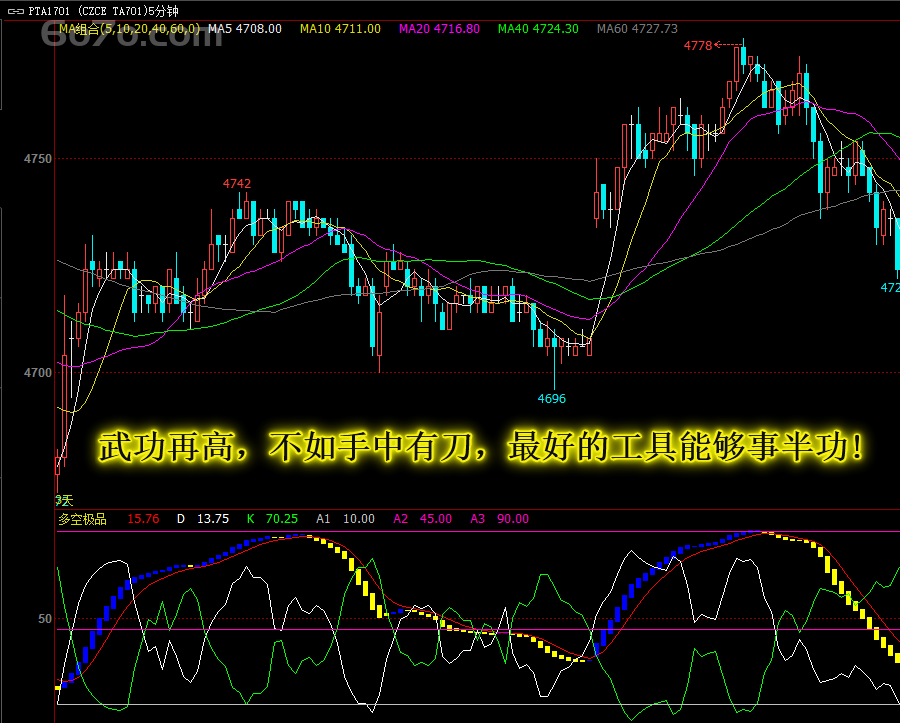Click the A2 45.00 parameter
Viewport: 900px width, 723px height.
[422, 519]
